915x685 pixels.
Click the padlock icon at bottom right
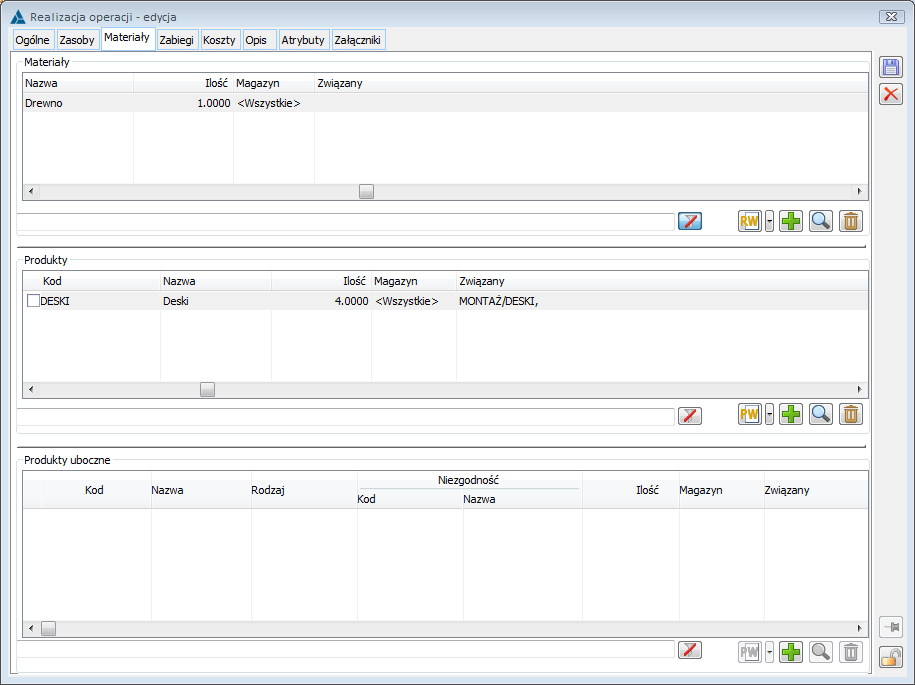pyautogui.click(x=890, y=657)
